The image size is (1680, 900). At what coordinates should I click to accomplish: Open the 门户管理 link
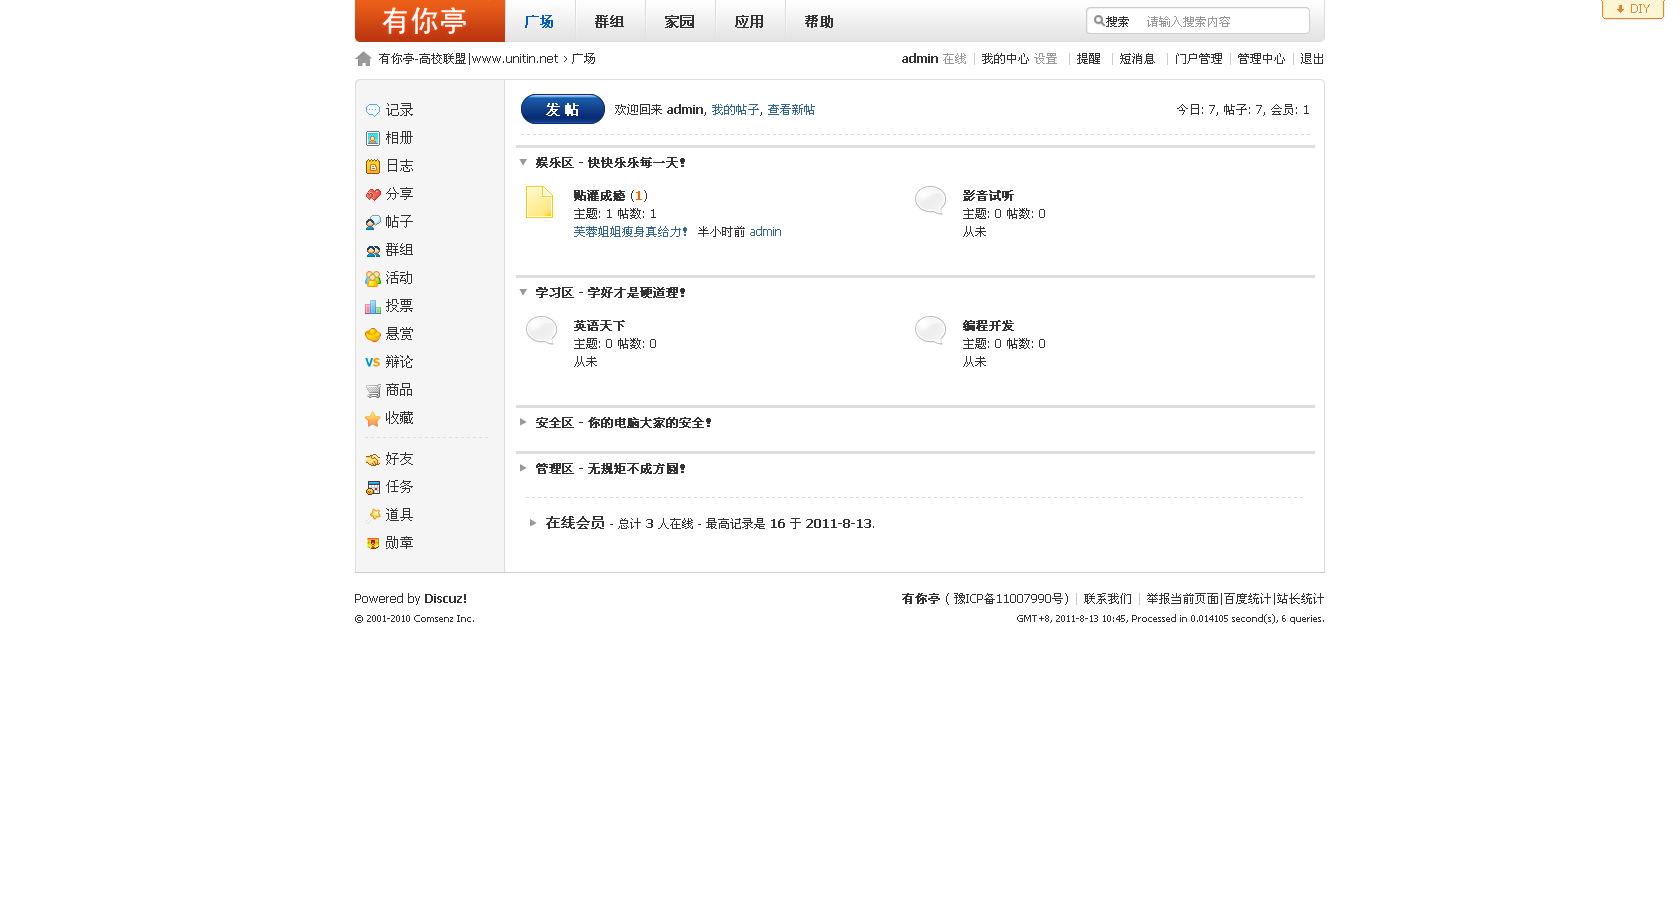1199,59
